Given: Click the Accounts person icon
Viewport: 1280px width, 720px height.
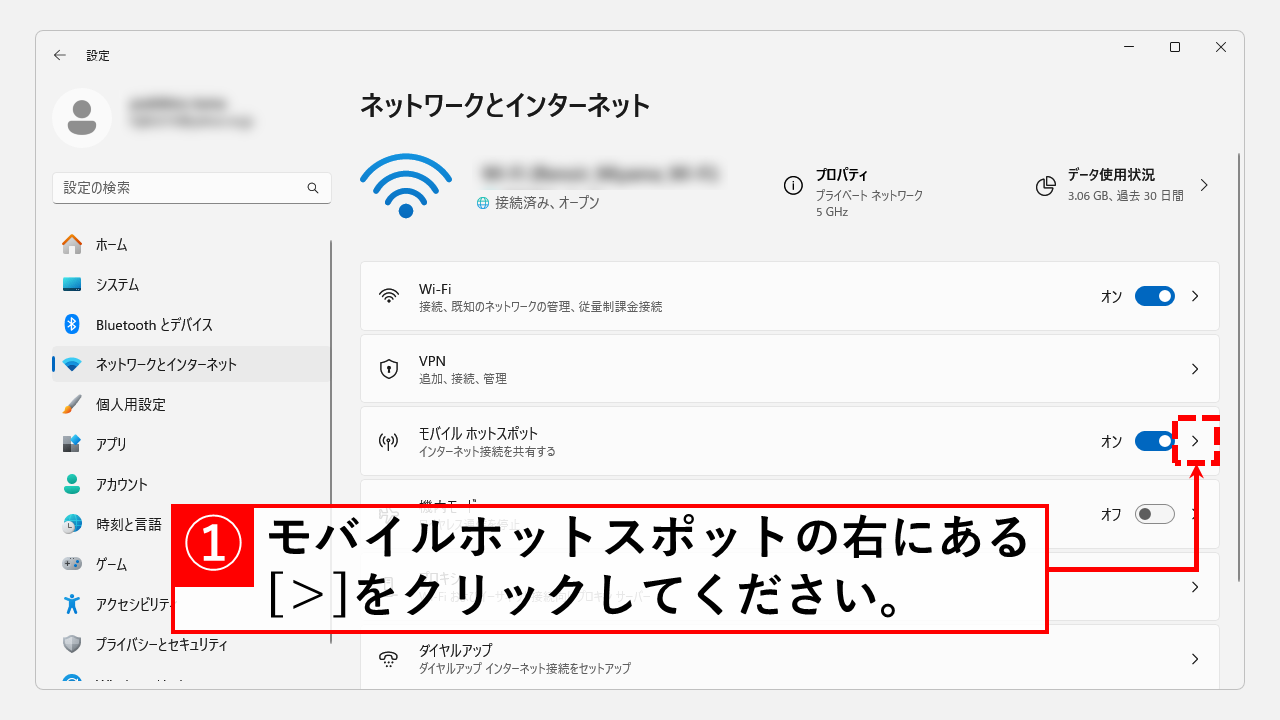Looking at the screenshot, I should pos(72,484).
